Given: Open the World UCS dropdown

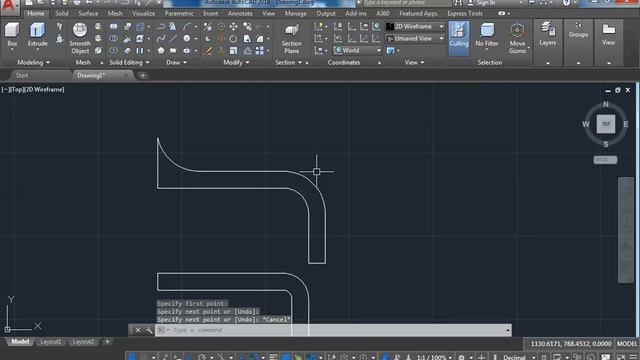Looking at the screenshot, I should coord(358,50).
